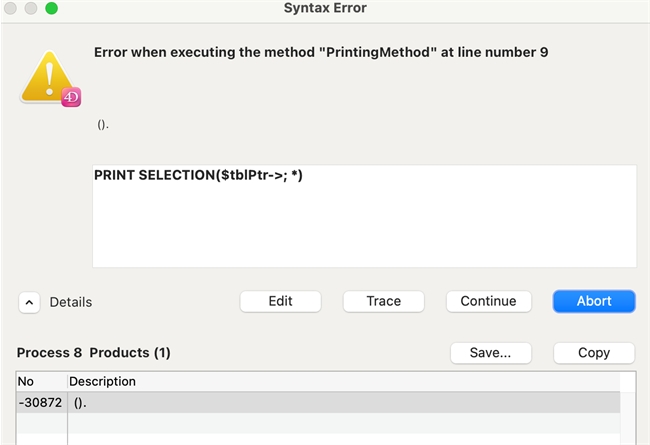Viewport: 650px width, 445px height.
Task: Click the No column header
Action: [27, 381]
